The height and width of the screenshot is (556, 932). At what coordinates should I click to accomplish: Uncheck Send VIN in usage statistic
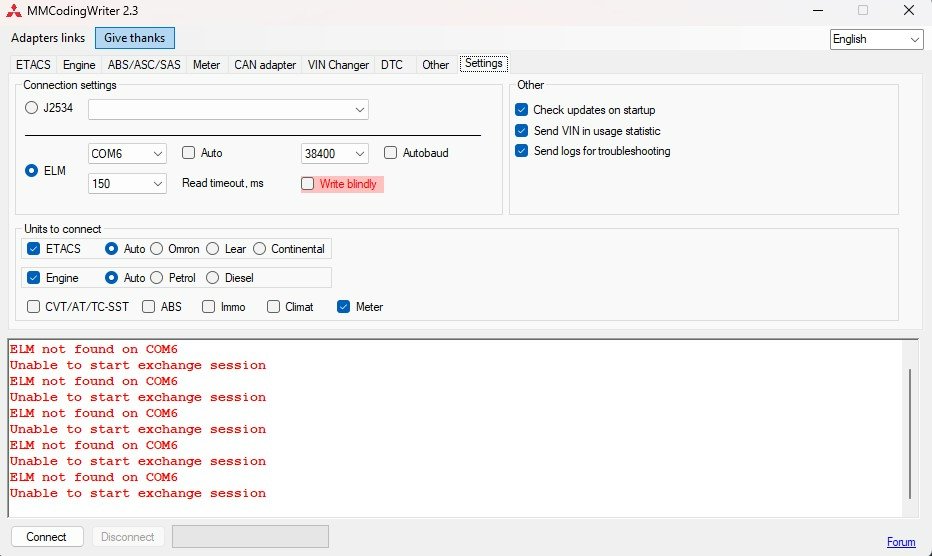point(521,131)
